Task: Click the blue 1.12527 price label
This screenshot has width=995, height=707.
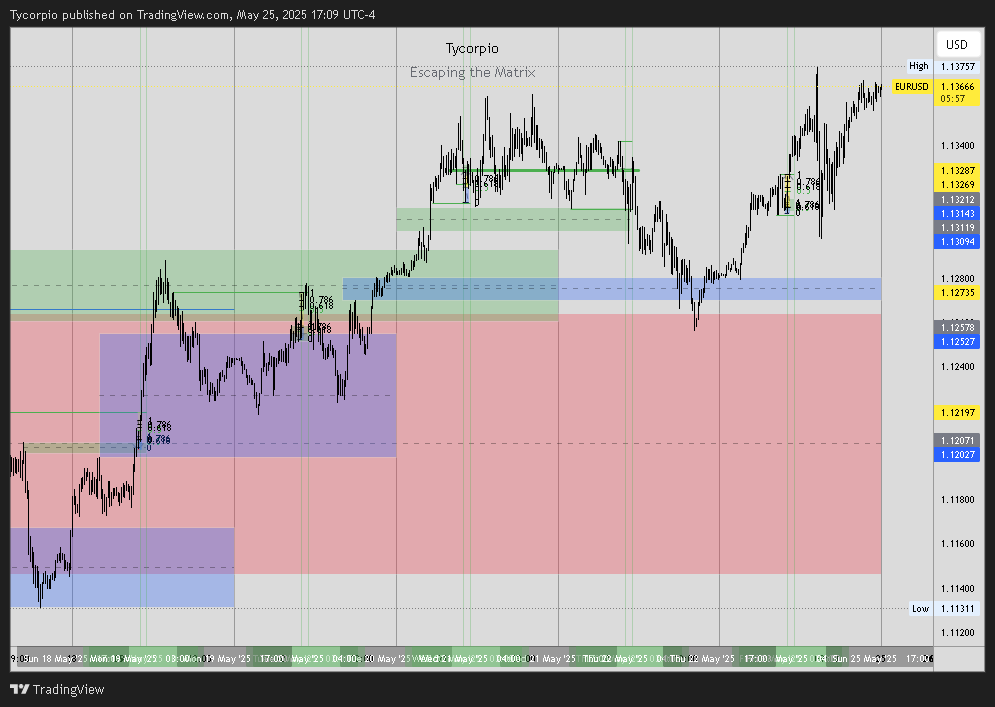Action: click(x=956, y=341)
